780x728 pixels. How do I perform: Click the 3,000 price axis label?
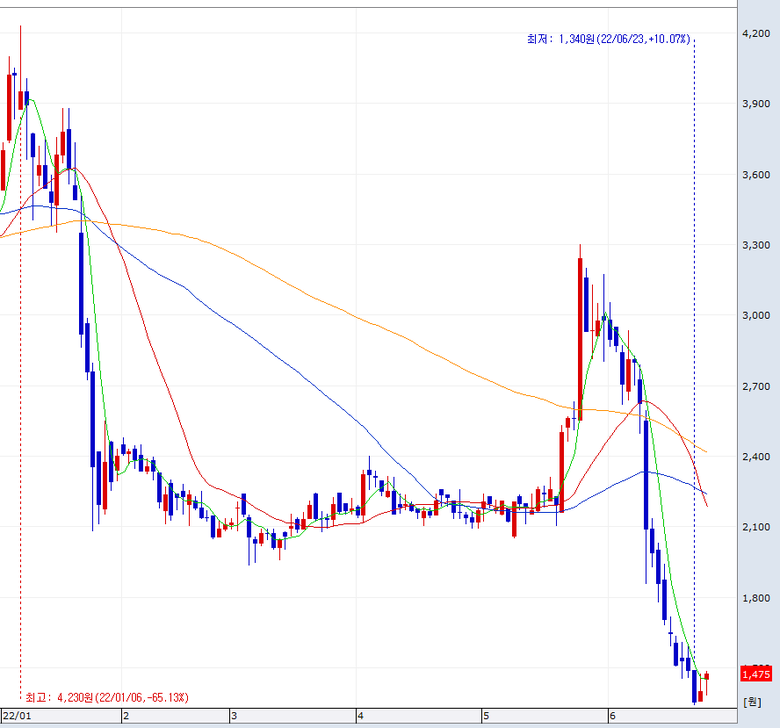(x=756, y=315)
